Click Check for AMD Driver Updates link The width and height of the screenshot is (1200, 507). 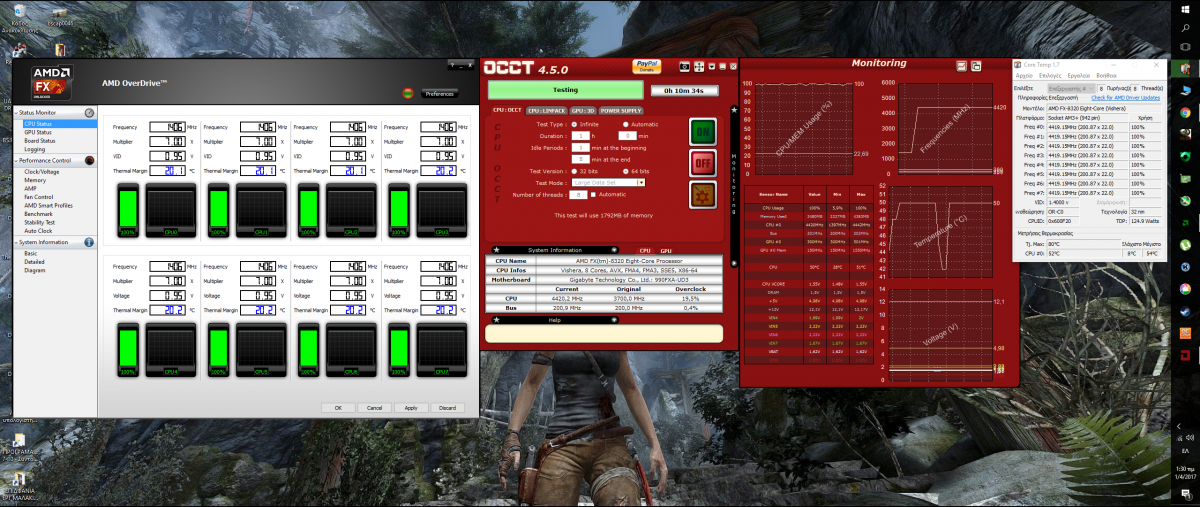pyautogui.click(x=1125, y=98)
